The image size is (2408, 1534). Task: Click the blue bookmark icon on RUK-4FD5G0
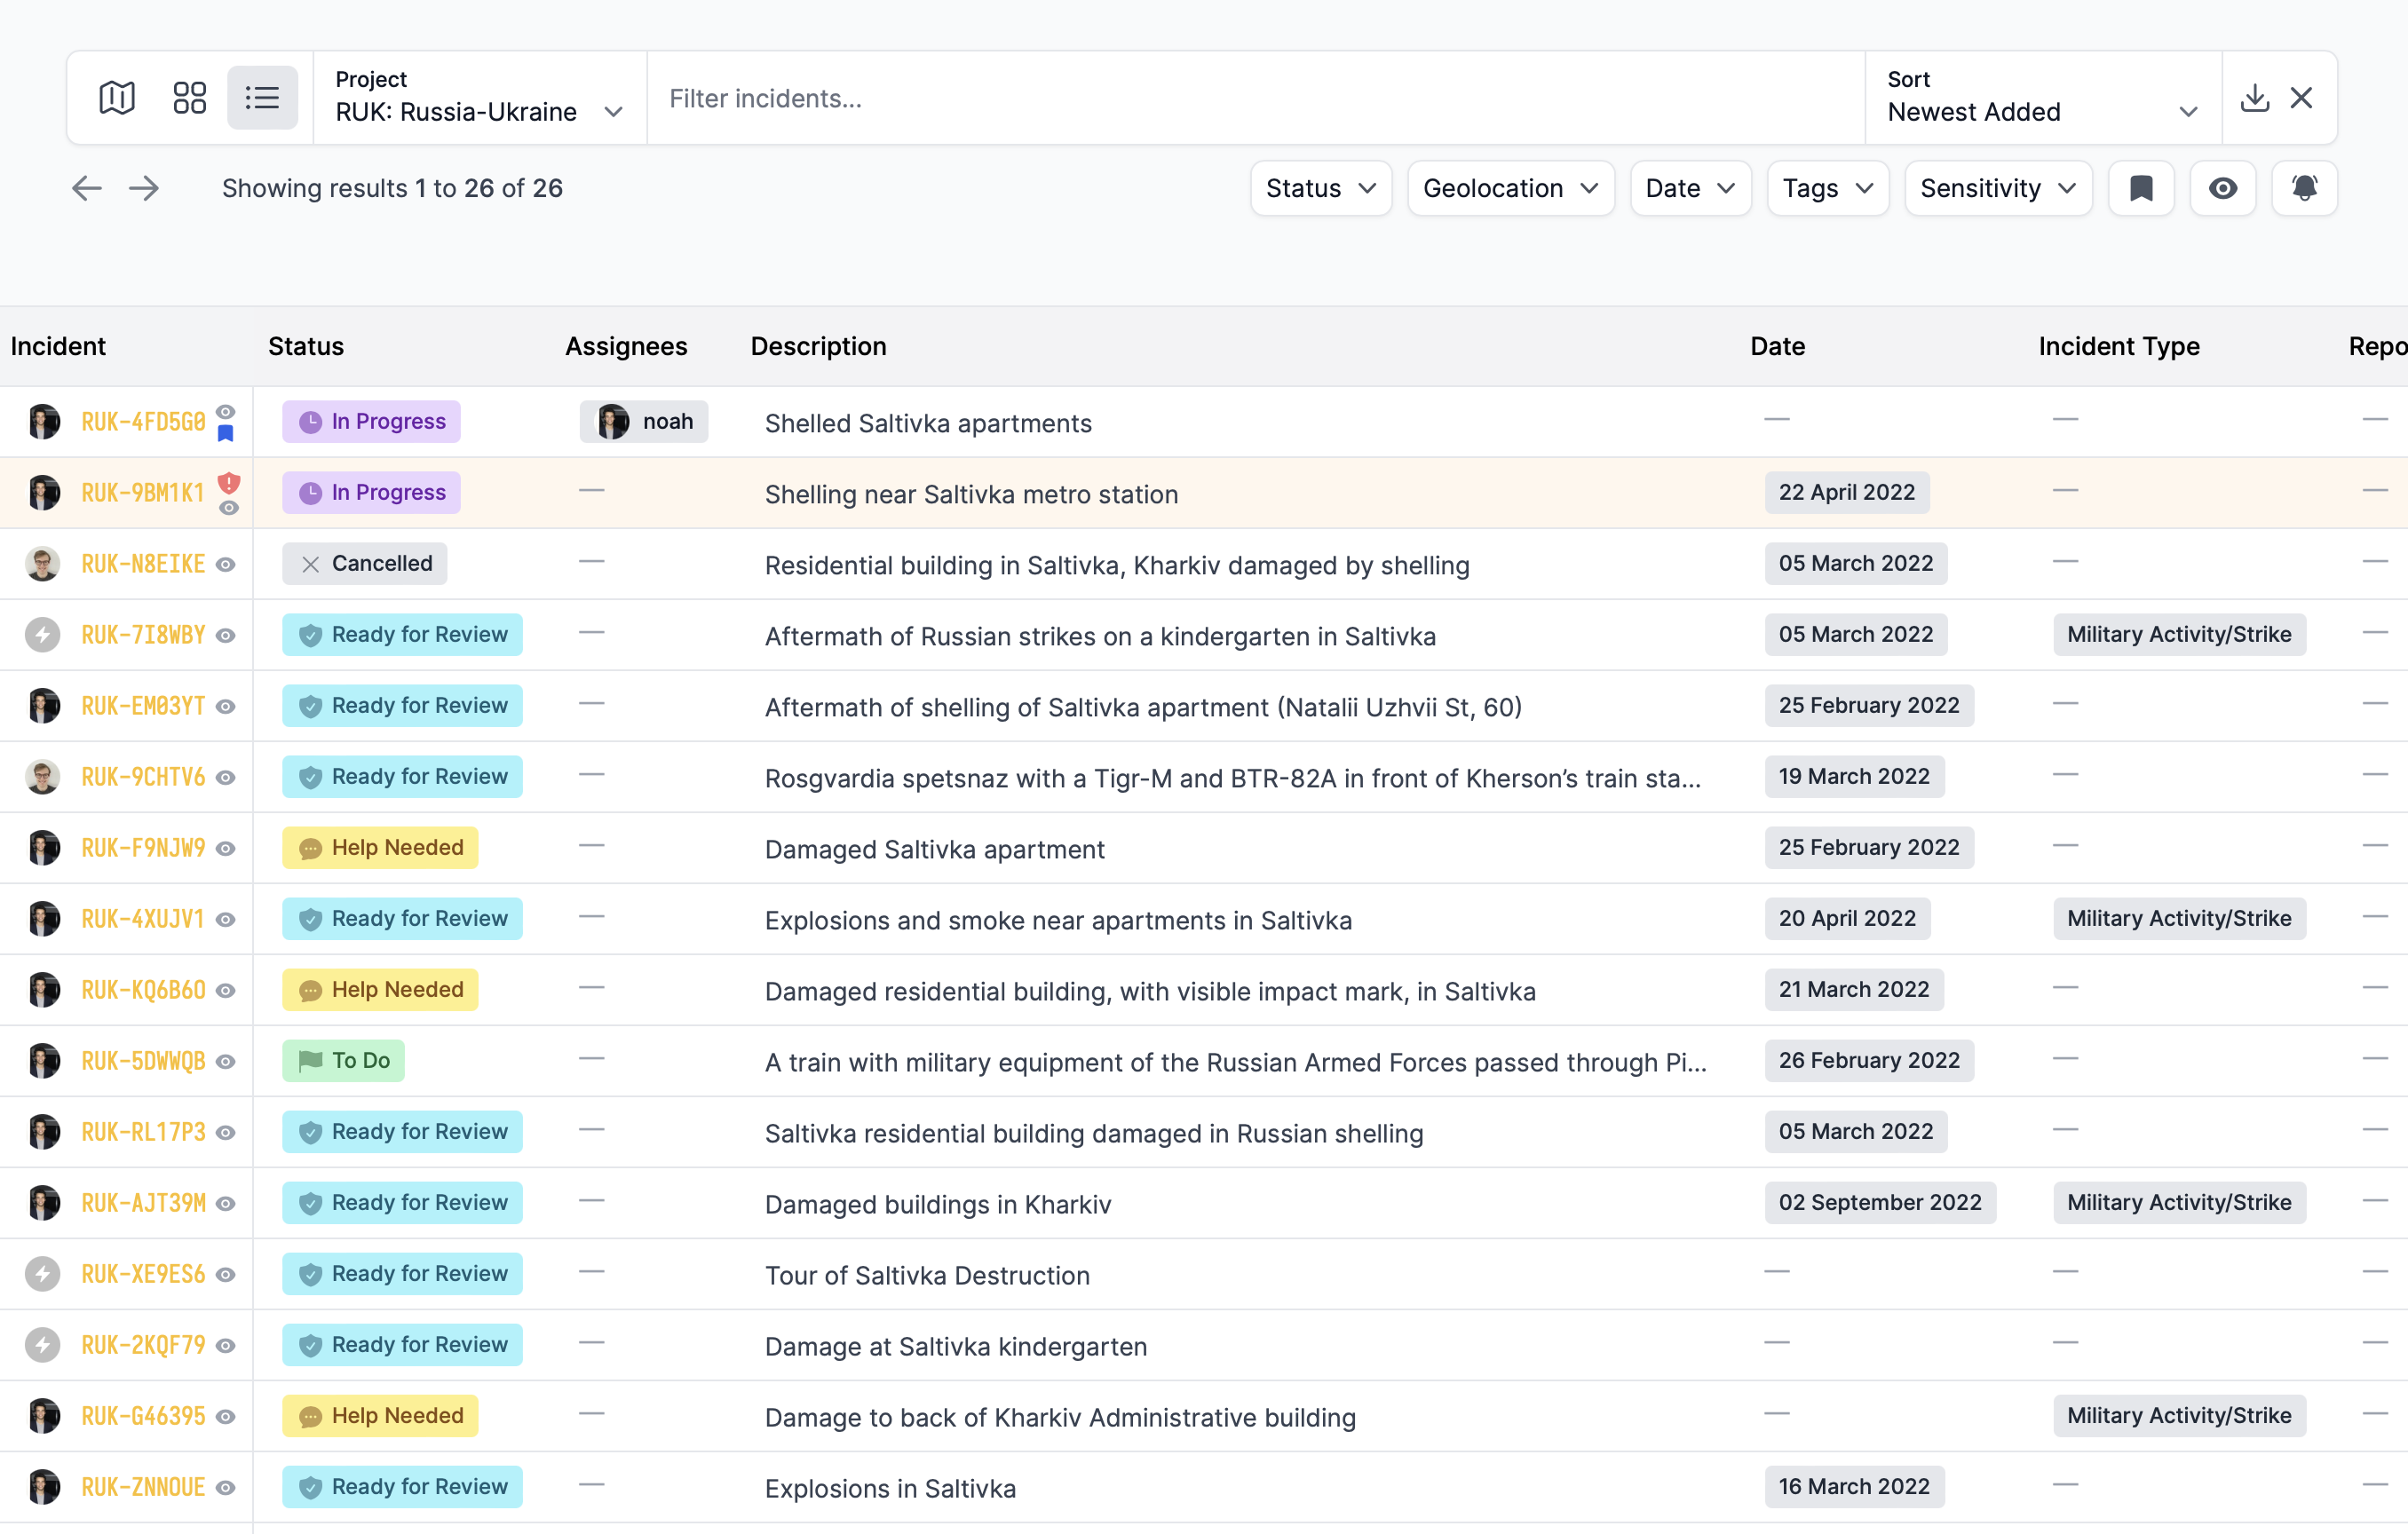226,434
